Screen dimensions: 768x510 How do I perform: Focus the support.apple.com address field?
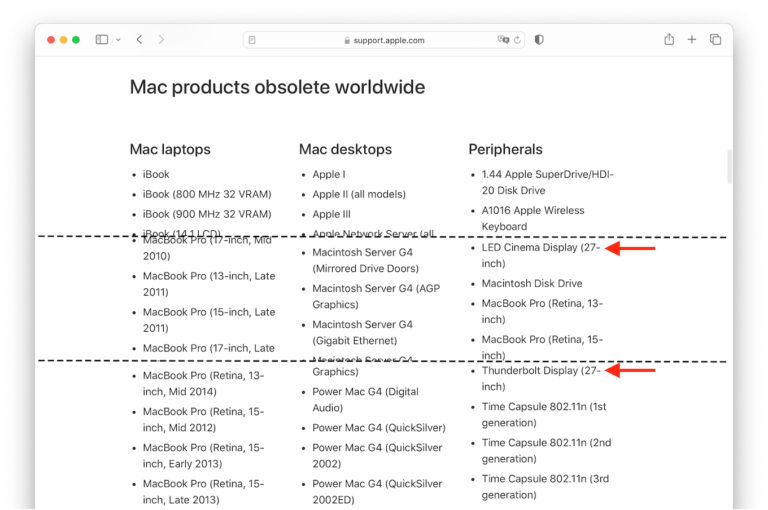[x=384, y=40]
